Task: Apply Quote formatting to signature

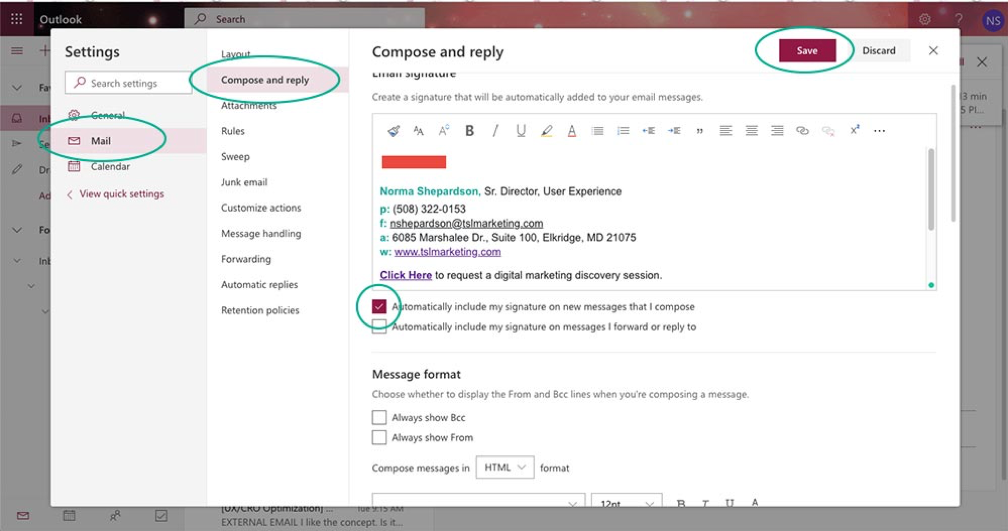Action: (699, 131)
